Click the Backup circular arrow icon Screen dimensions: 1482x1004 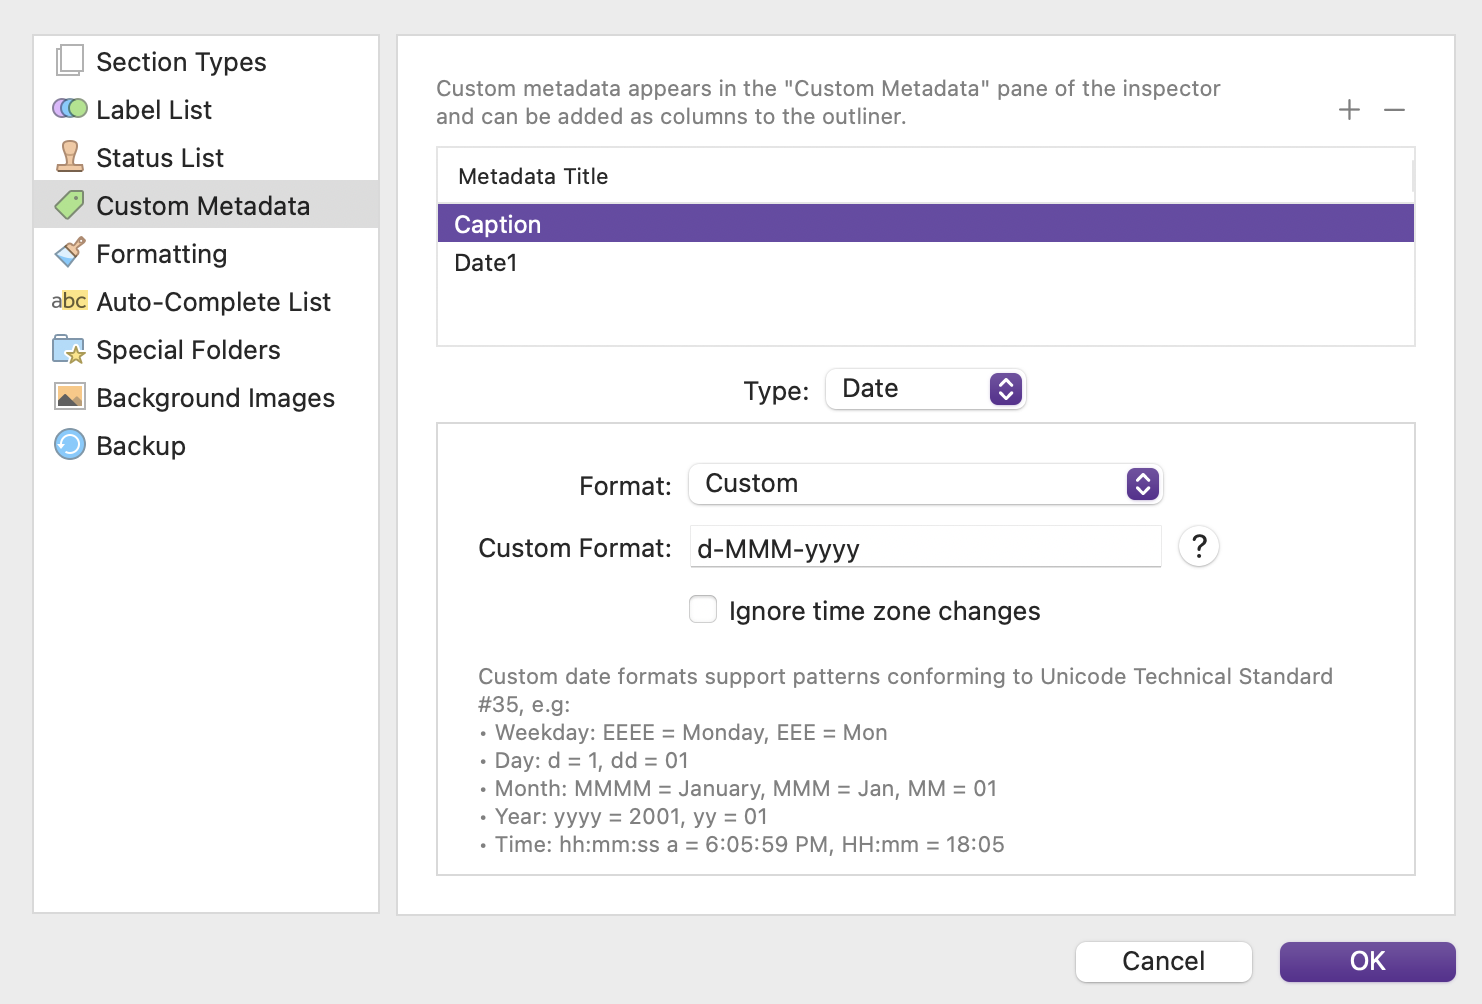pyautogui.click(x=69, y=445)
